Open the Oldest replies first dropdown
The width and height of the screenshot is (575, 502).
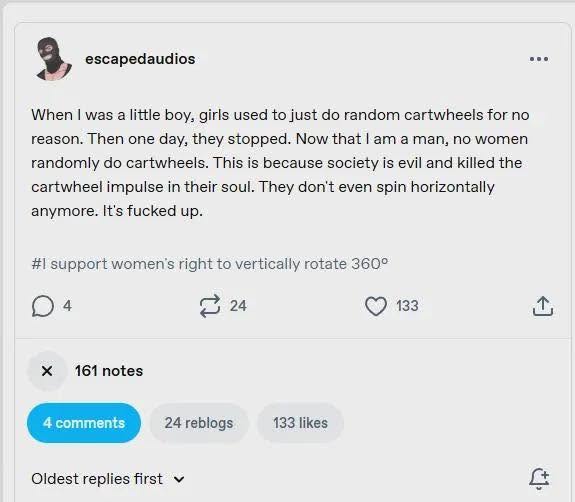(x=108, y=479)
